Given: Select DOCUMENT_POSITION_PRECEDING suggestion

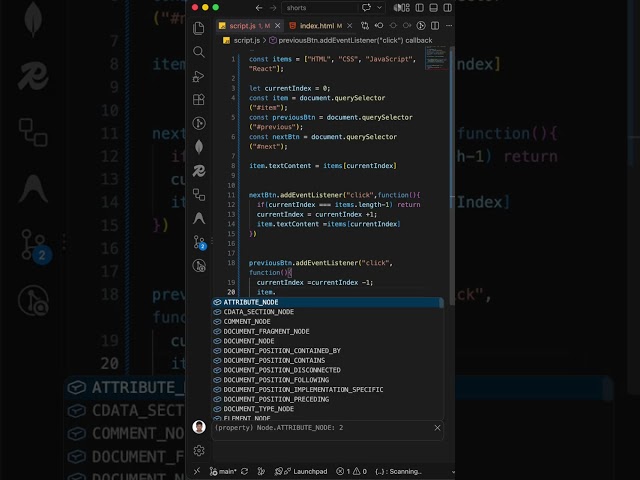Looking at the screenshot, I should [x=327, y=399].
